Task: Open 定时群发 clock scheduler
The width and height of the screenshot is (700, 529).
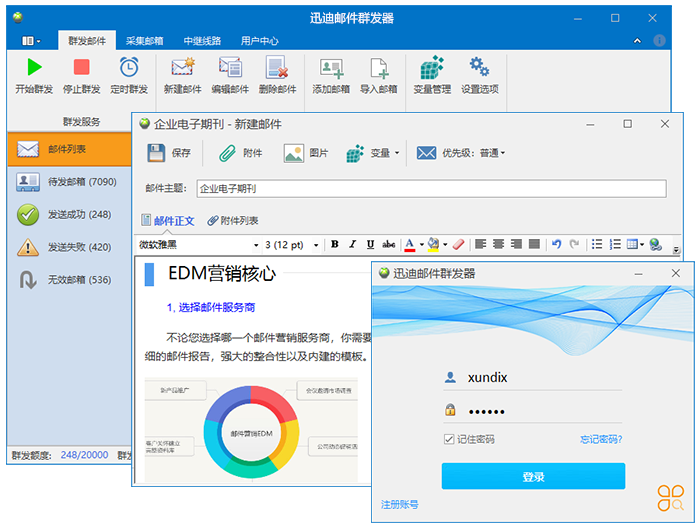Action: pyautogui.click(x=129, y=67)
